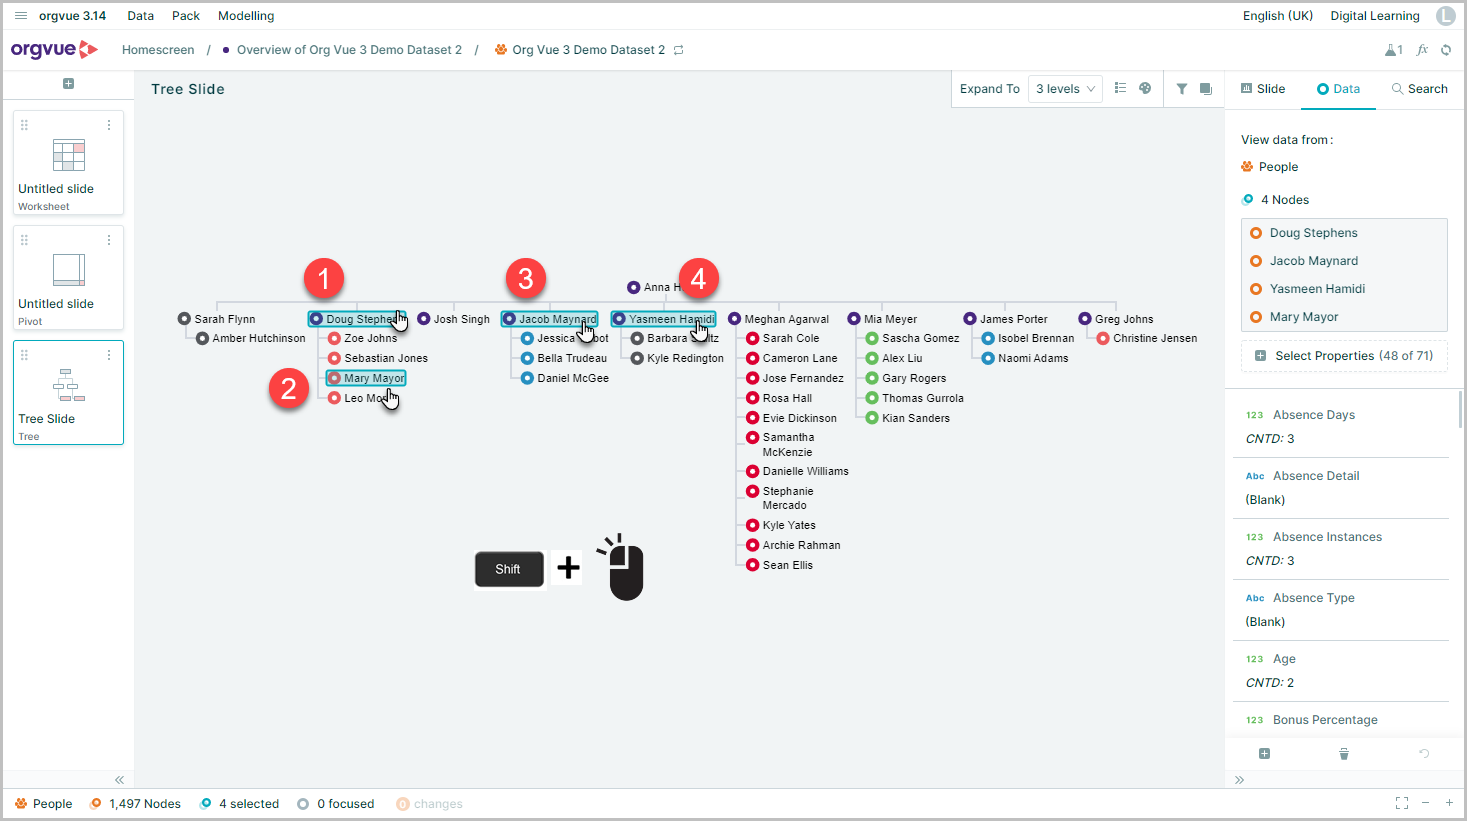Click the fx expressions icon
The height and width of the screenshot is (821, 1467).
pos(1422,50)
